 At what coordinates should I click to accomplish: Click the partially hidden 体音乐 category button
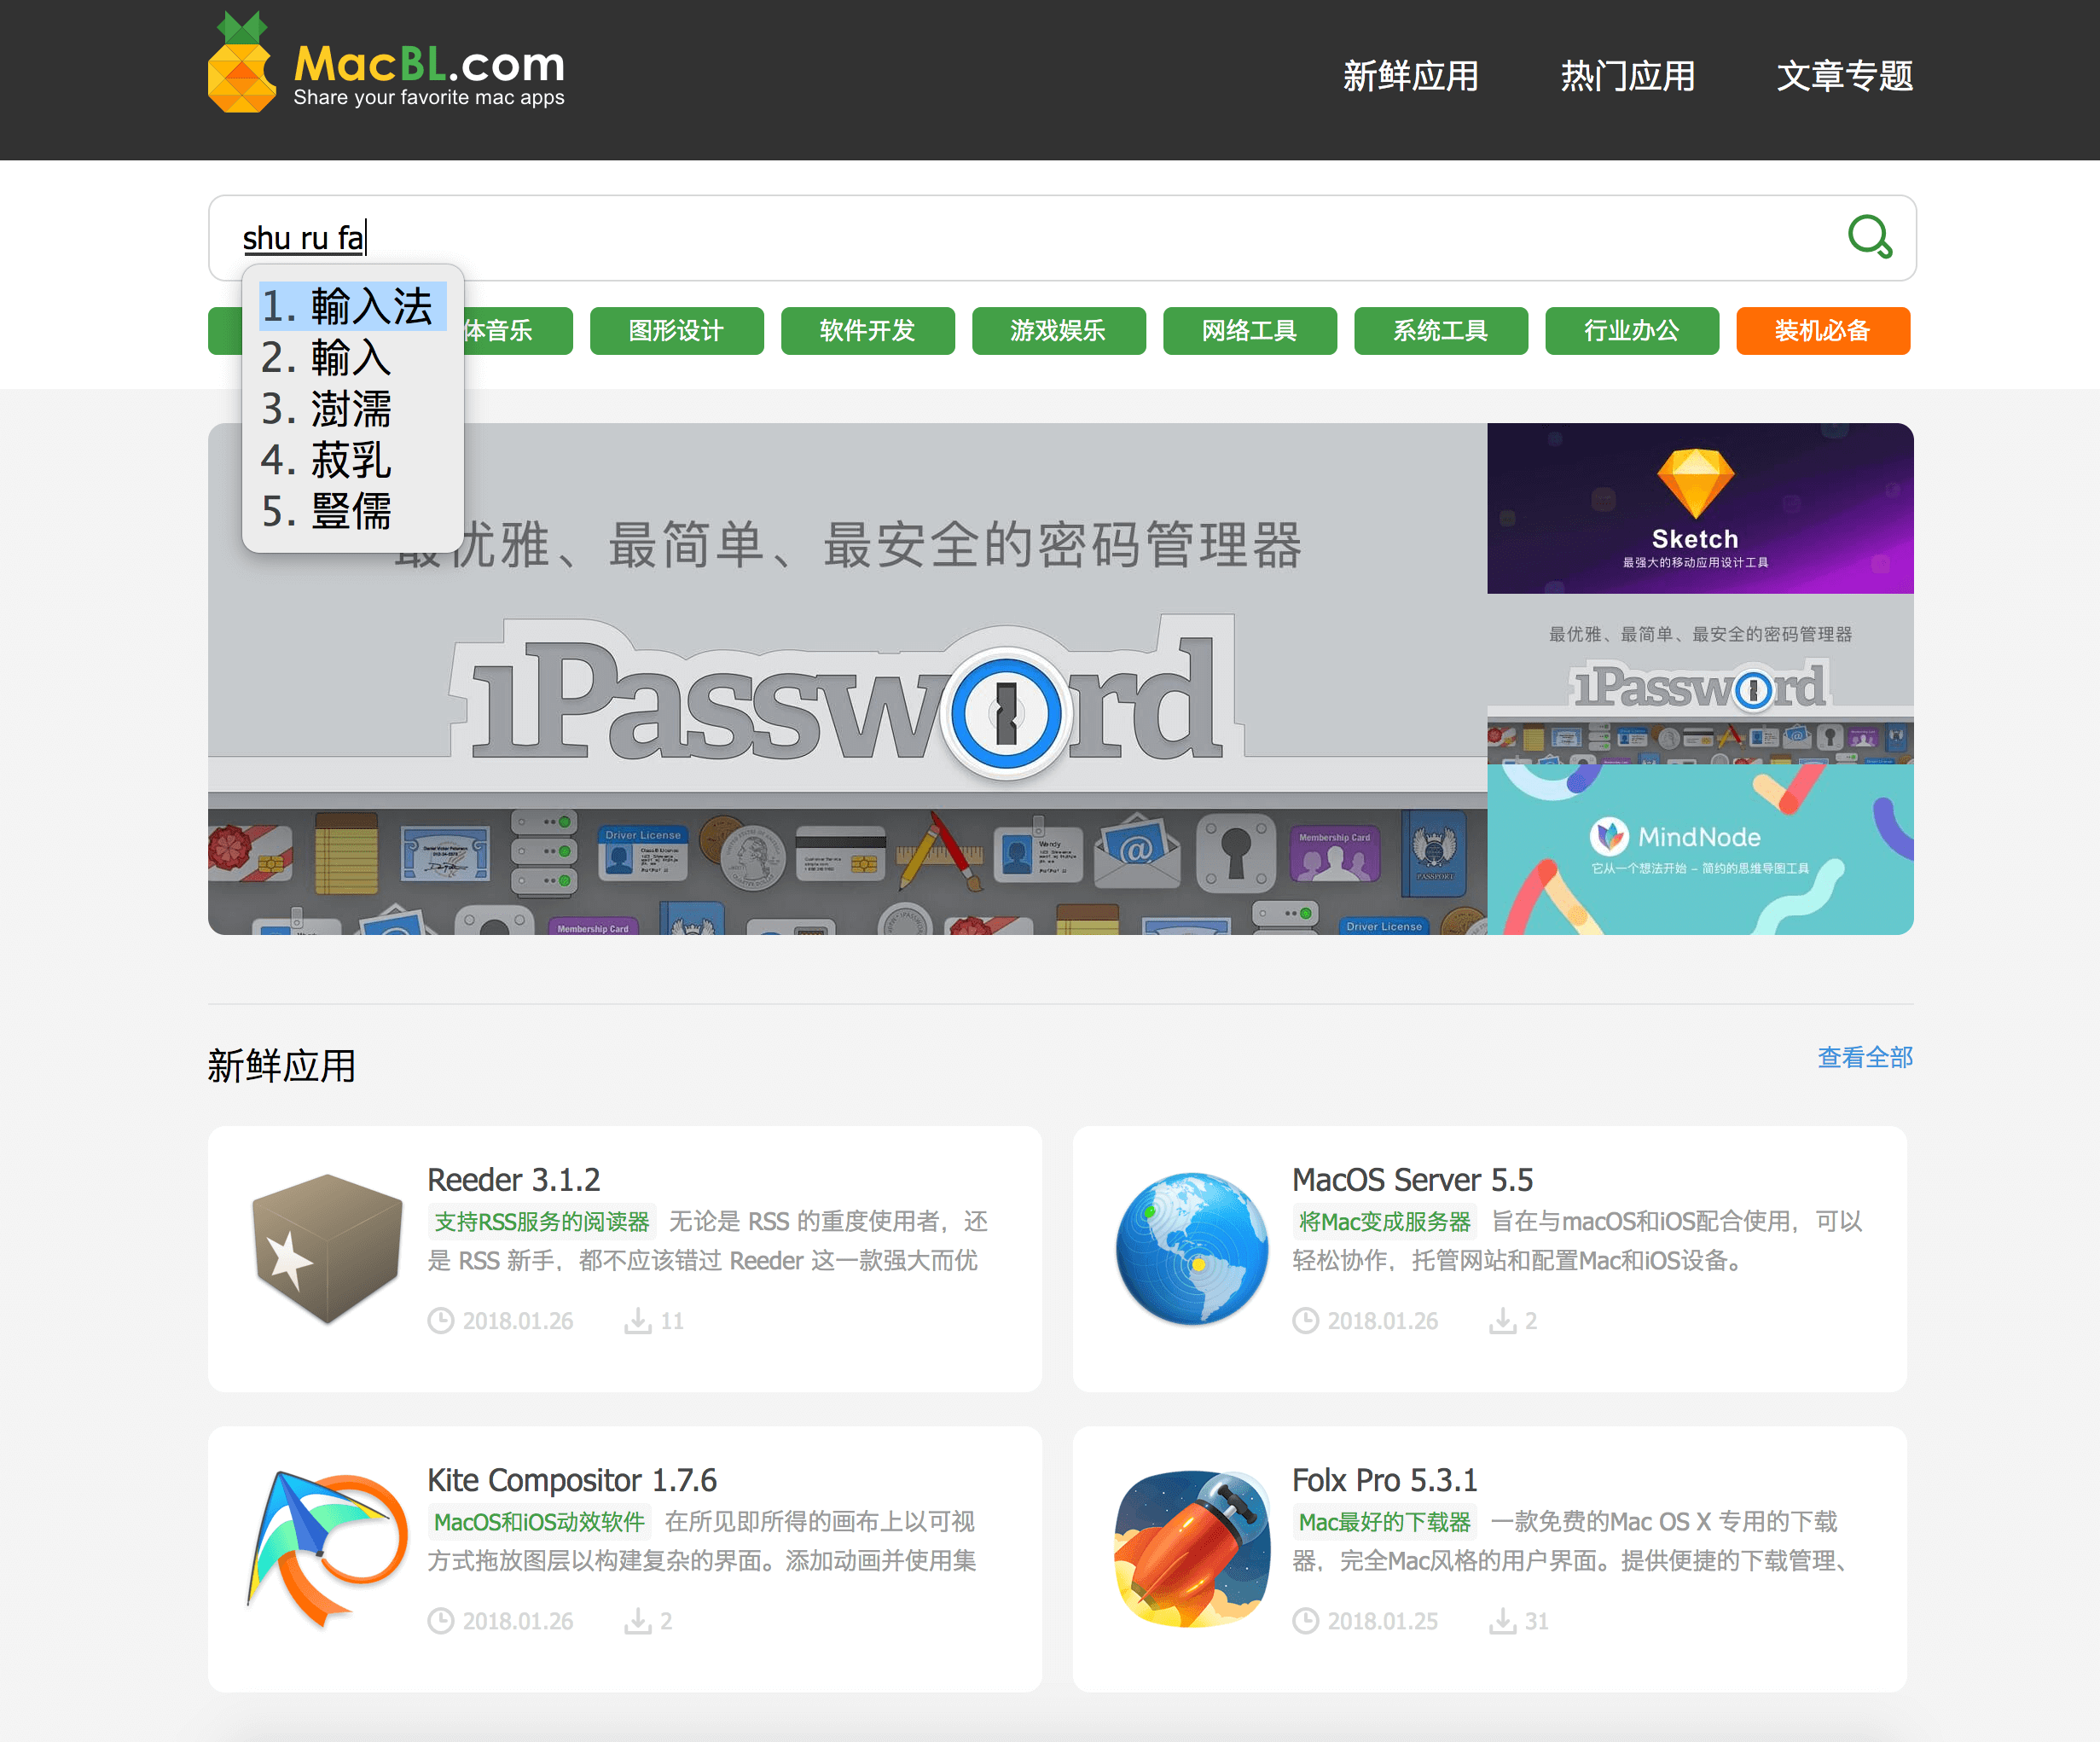(x=518, y=331)
